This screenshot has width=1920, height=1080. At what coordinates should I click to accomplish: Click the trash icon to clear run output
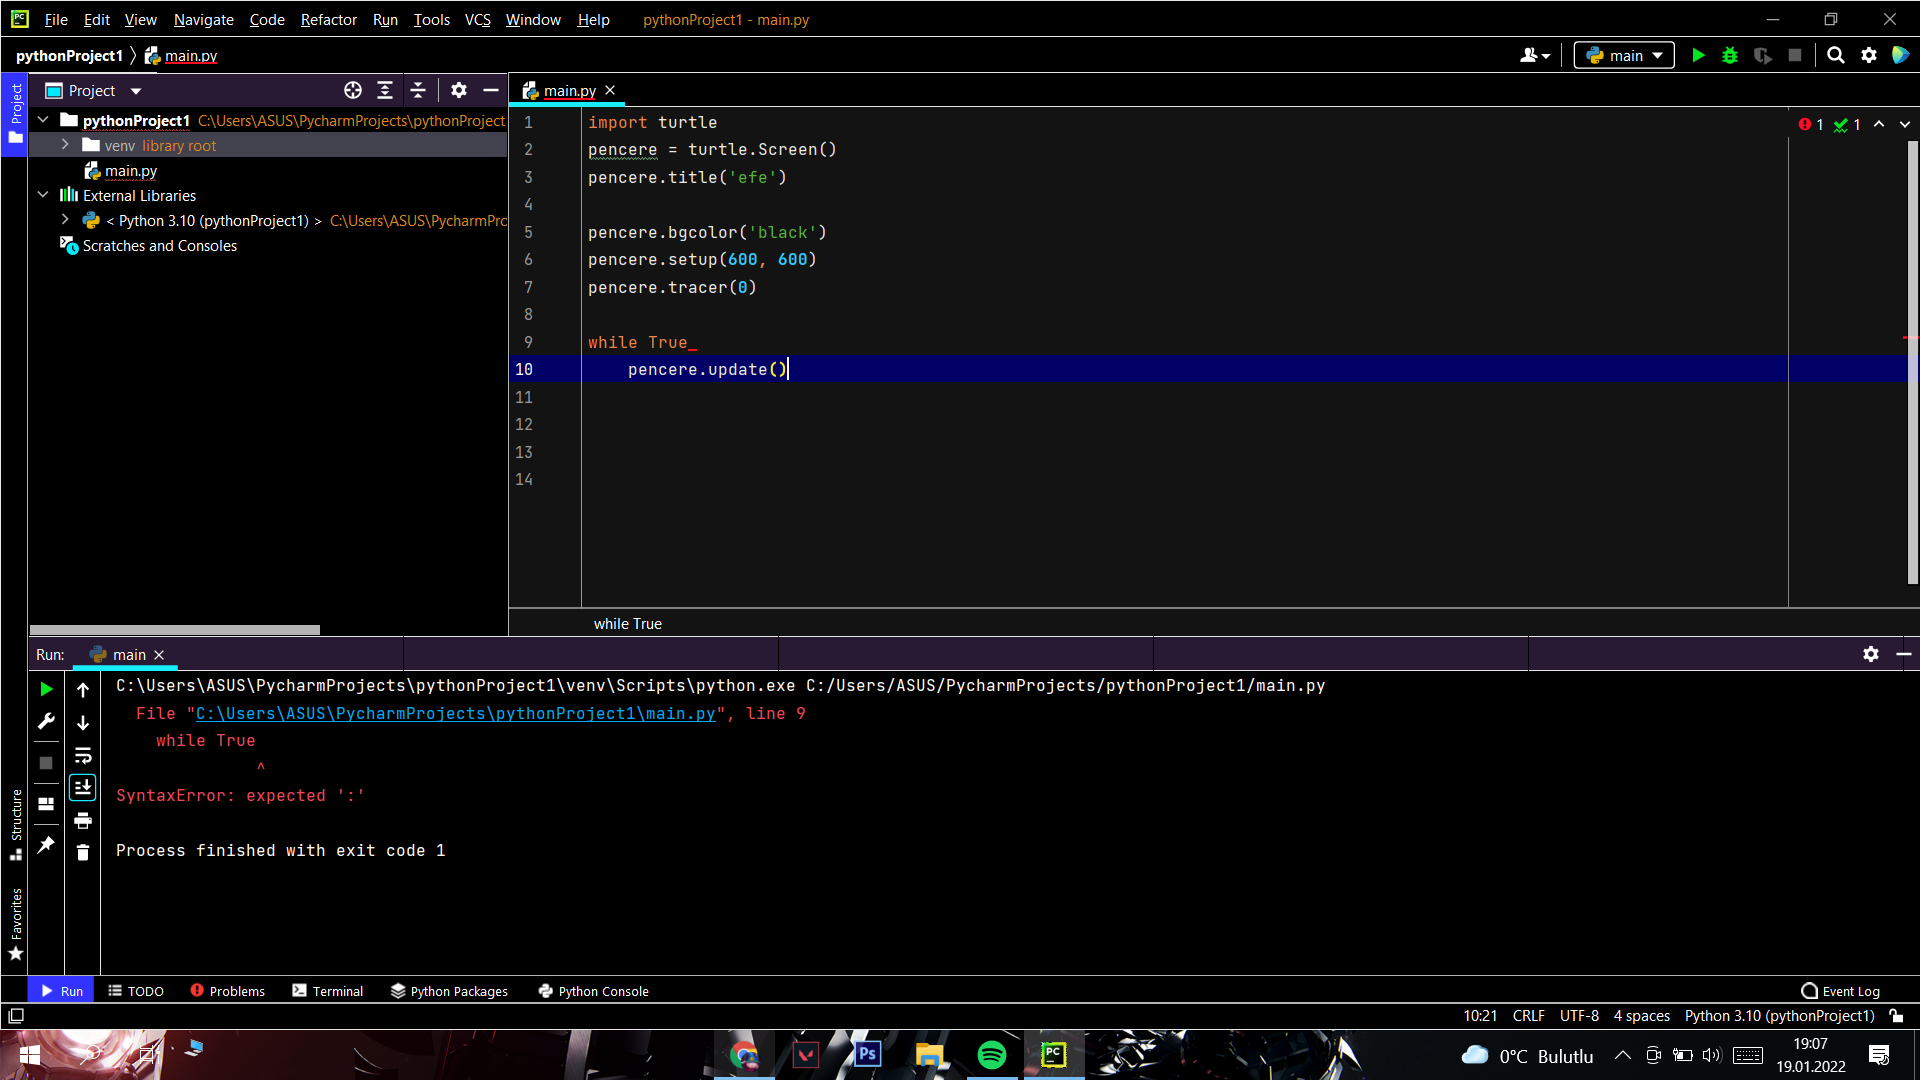click(x=83, y=853)
